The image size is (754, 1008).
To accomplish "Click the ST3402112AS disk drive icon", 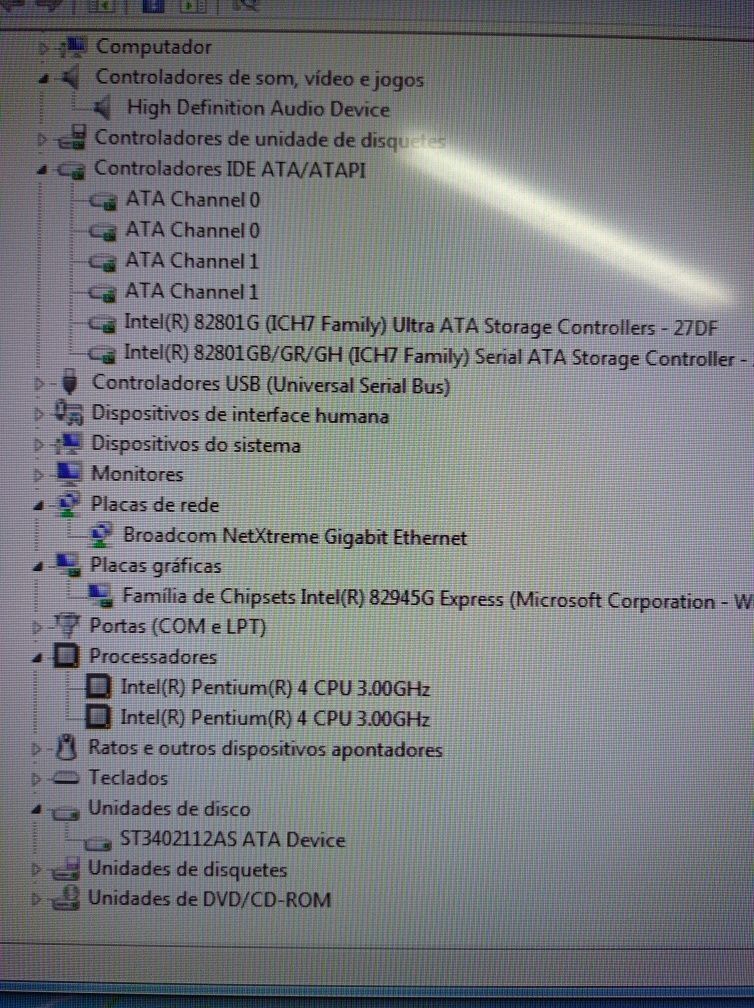I will pos(98,842).
